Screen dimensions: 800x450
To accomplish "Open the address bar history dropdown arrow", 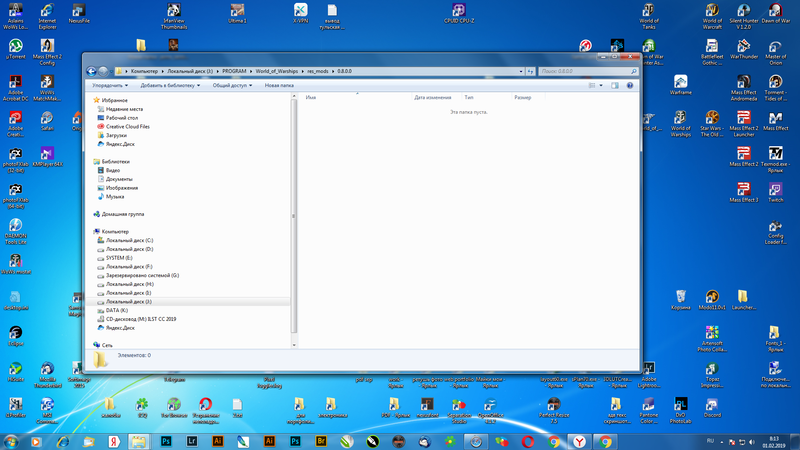I will 520,71.
